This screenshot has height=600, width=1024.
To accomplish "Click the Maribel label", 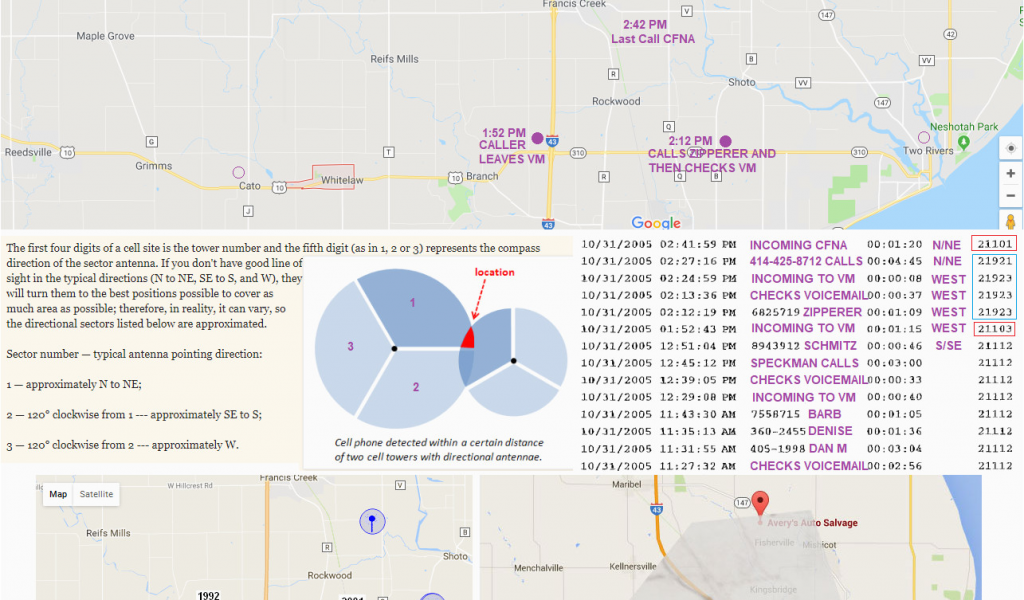I will 626,484.
